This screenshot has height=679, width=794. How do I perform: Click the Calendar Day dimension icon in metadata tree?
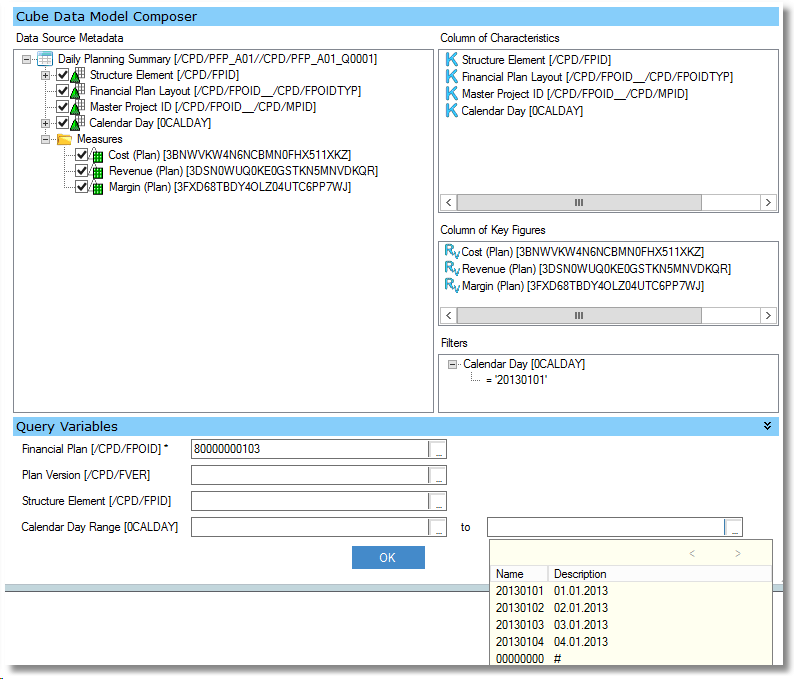[x=77, y=123]
